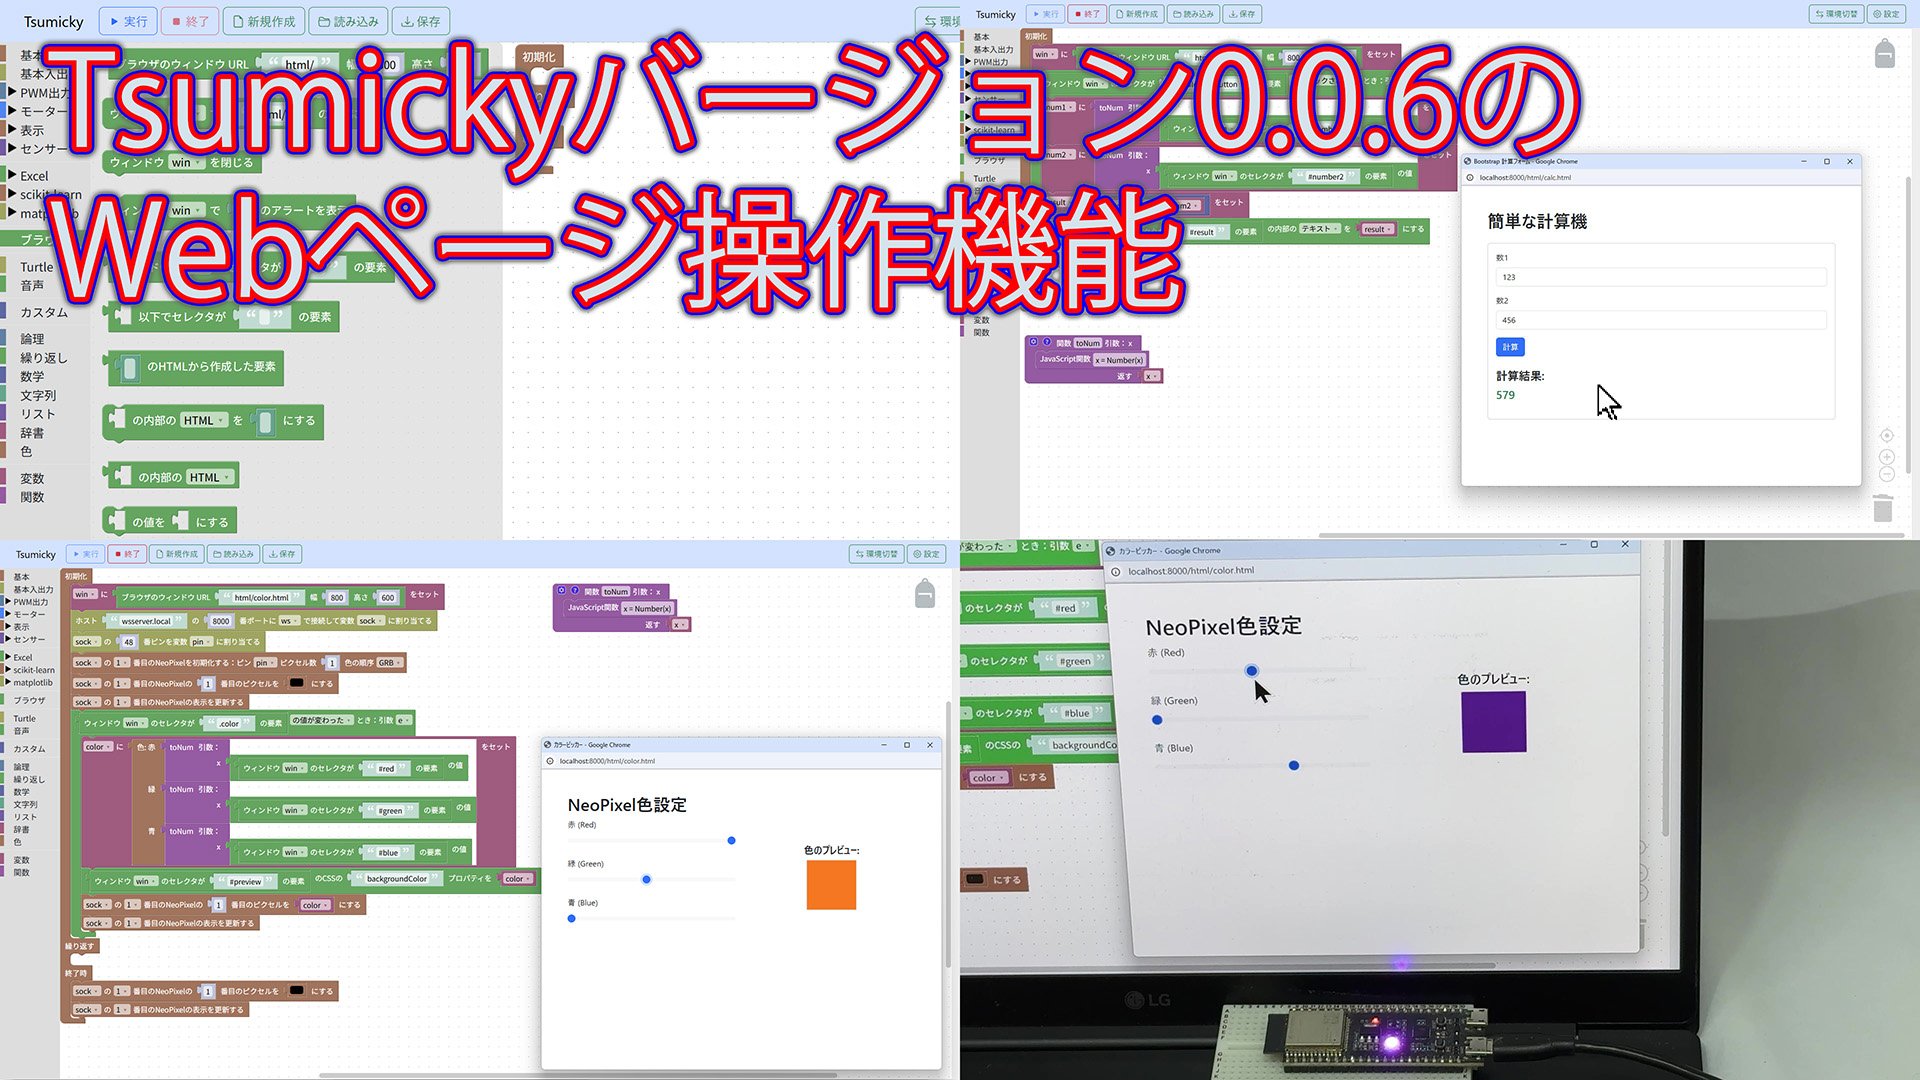Click 読み込み in the top-left panel toolbar
Screen dimensions: 1920x1080
(x=350, y=21)
